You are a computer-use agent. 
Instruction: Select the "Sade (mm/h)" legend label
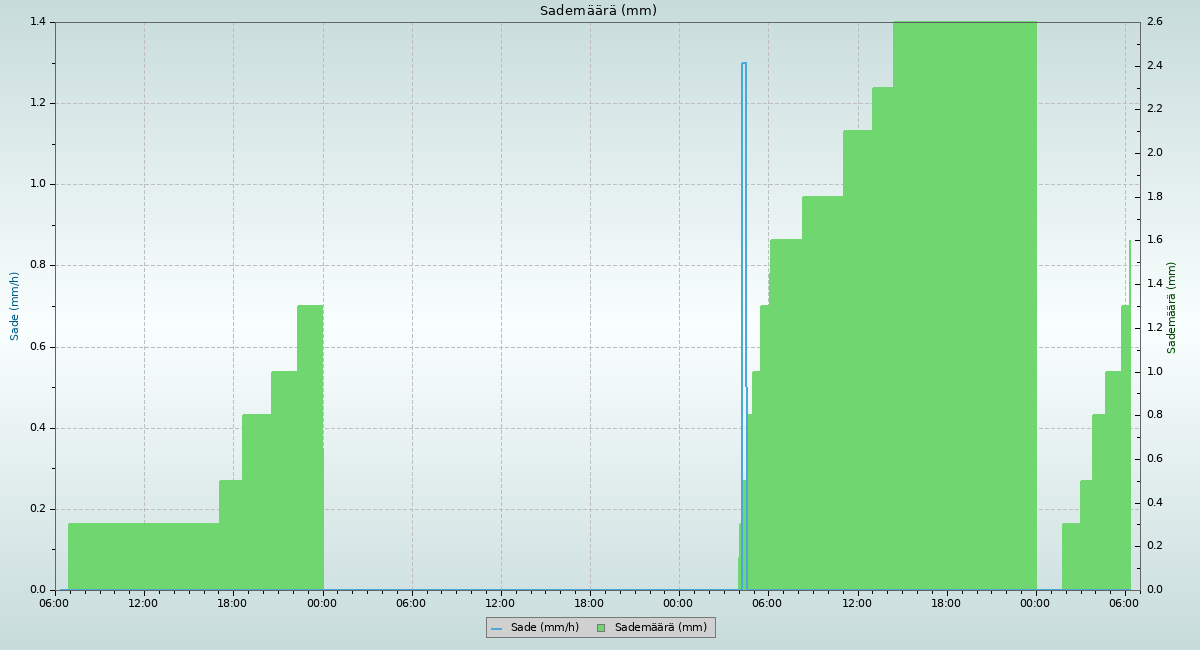(544, 628)
